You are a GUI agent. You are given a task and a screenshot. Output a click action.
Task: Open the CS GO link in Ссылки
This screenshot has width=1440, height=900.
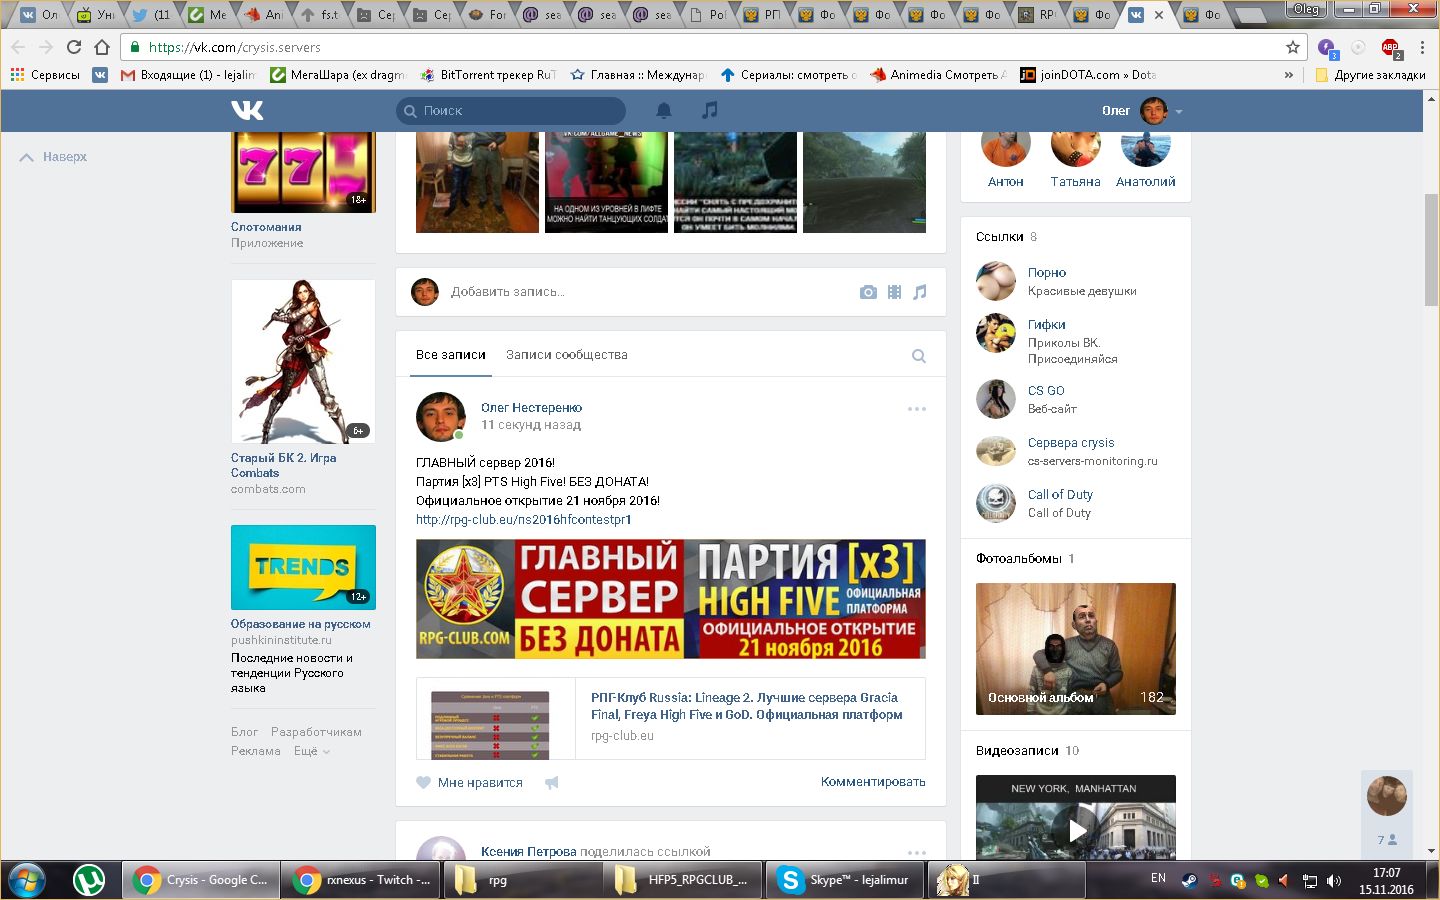pos(1046,391)
